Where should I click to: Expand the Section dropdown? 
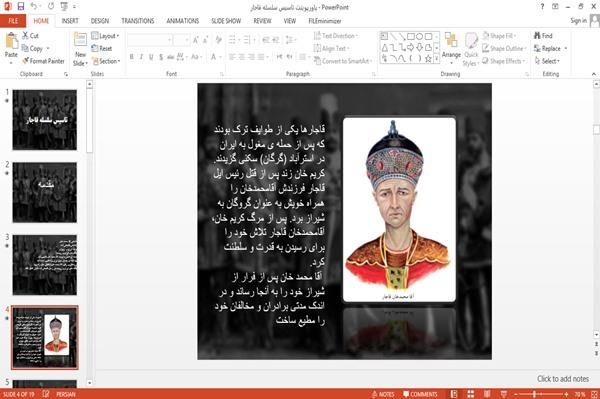click(x=106, y=61)
